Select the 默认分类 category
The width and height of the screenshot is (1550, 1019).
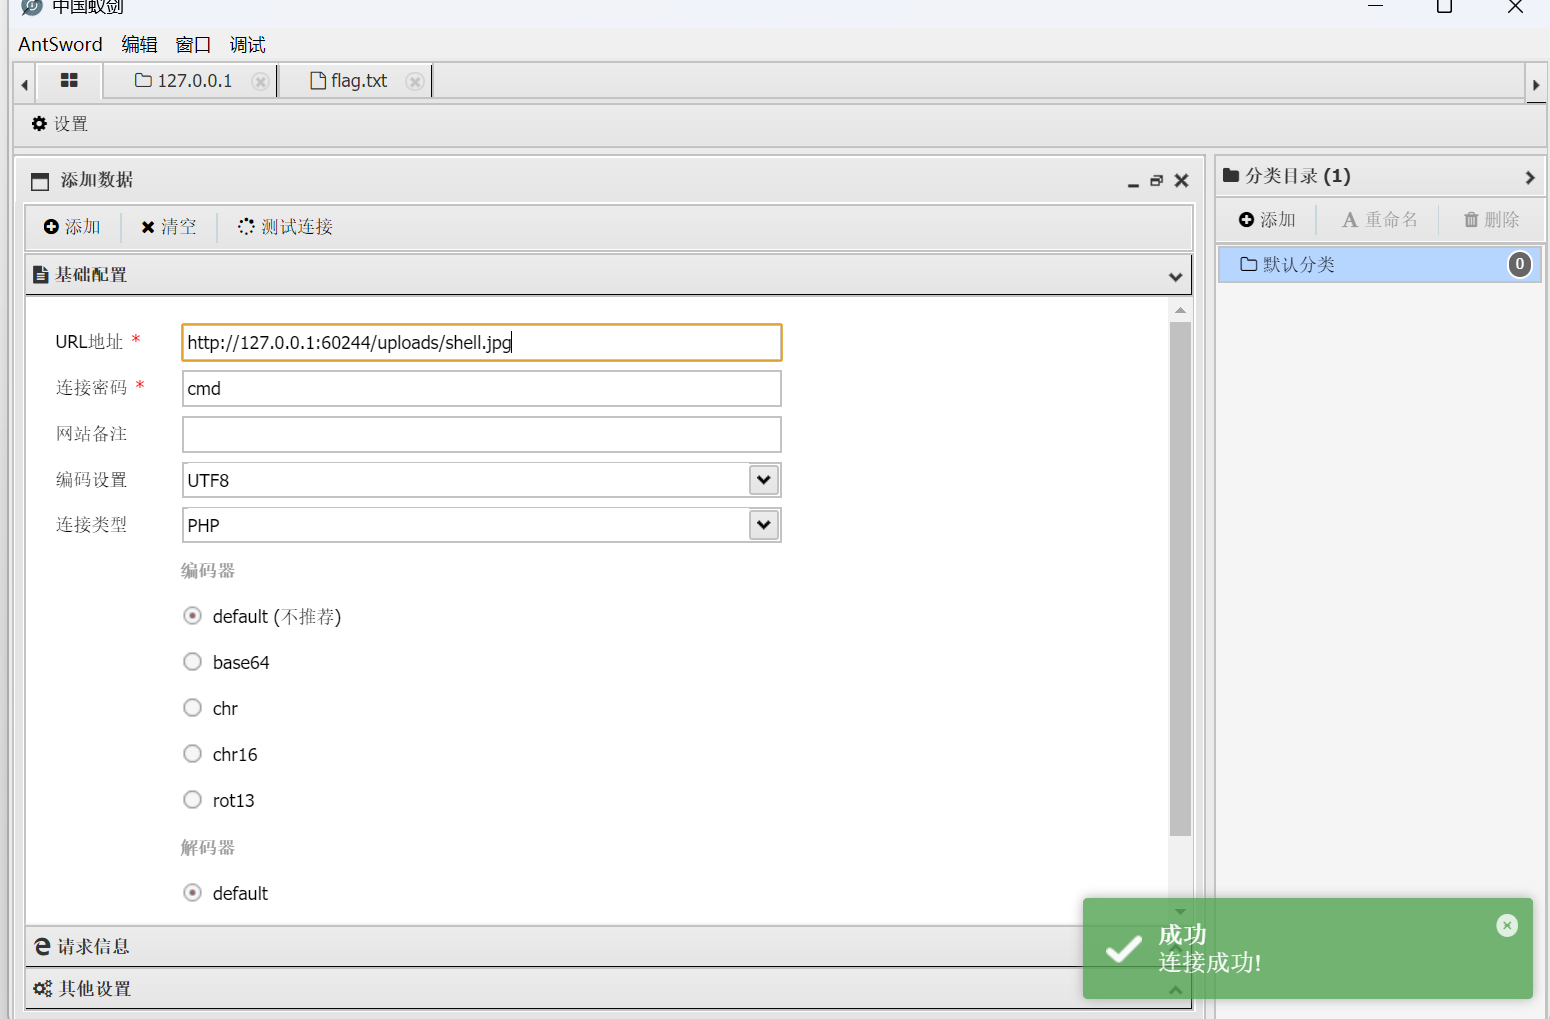(1379, 265)
